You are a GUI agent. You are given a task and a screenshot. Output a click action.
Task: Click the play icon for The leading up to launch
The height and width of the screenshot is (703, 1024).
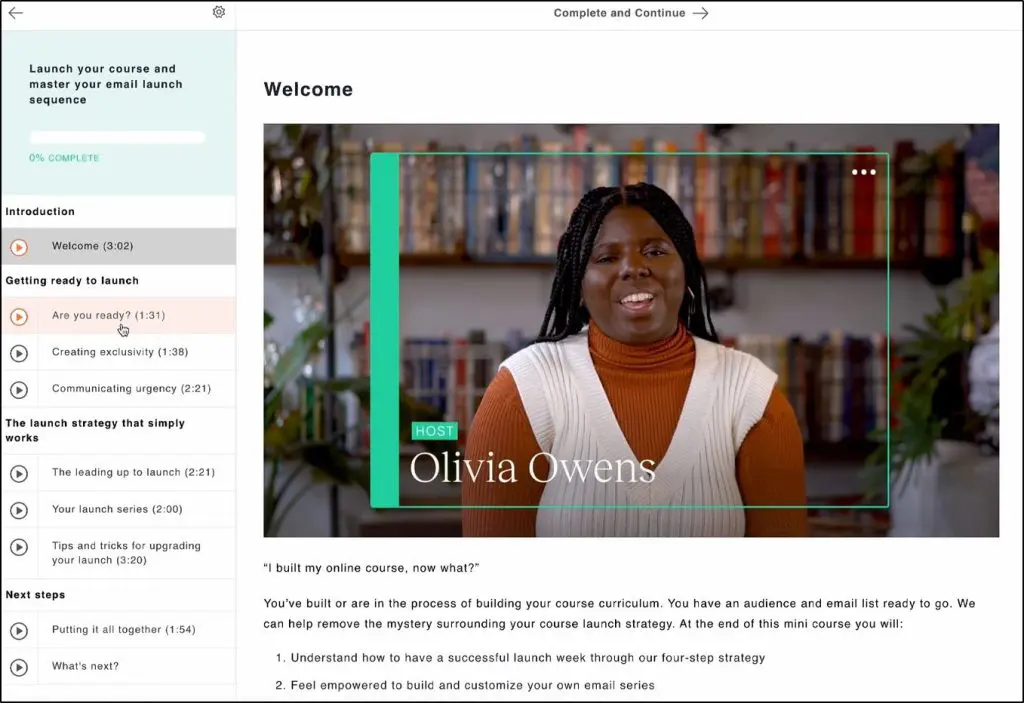[x=18, y=474]
